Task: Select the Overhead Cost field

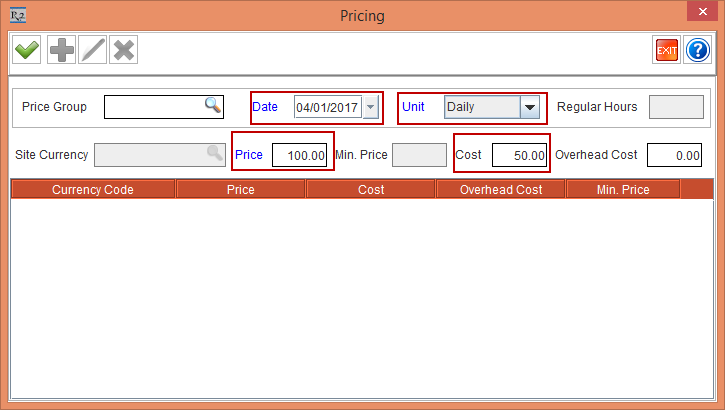Action: click(x=673, y=155)
